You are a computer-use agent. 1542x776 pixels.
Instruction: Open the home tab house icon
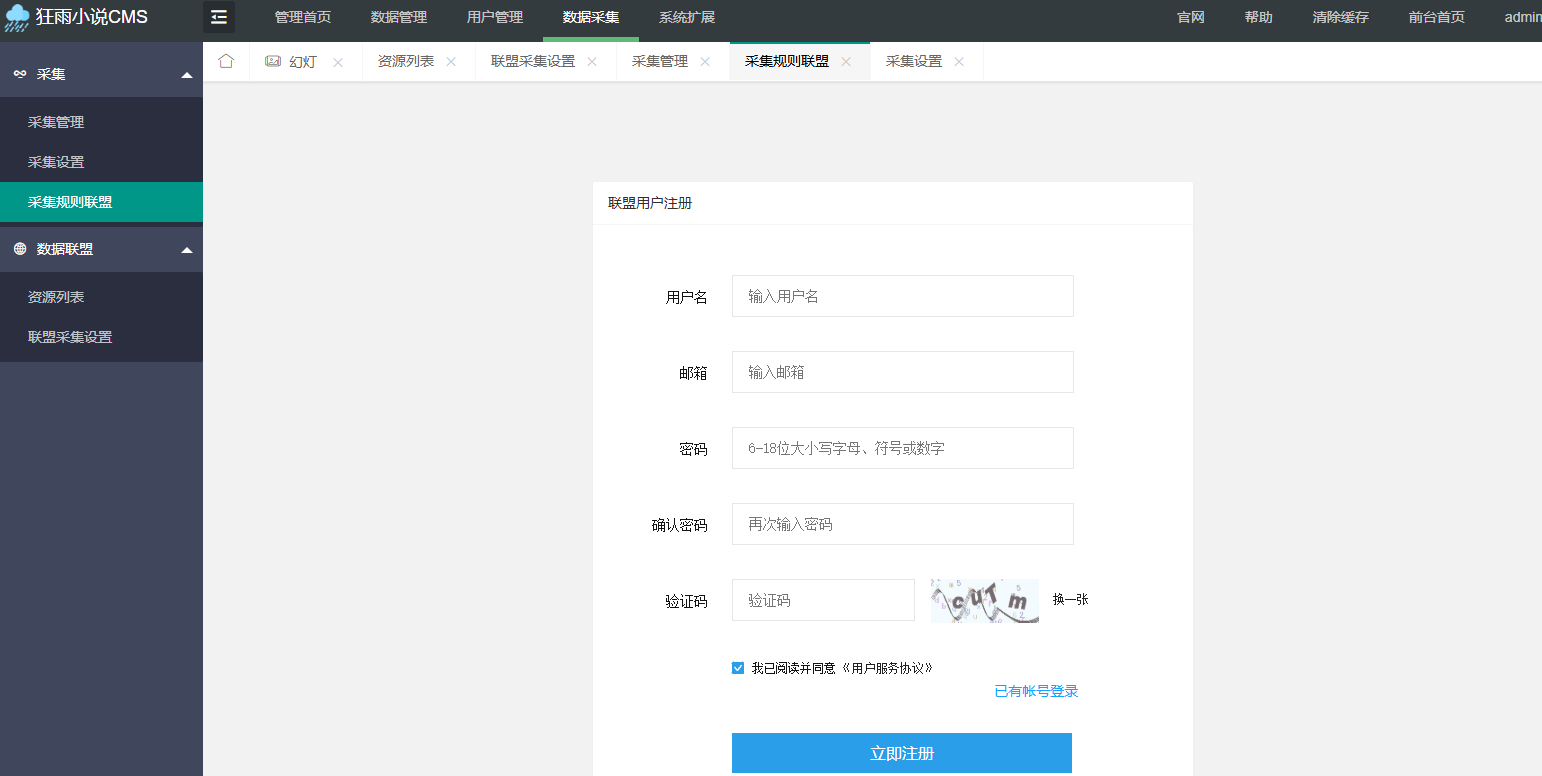(226, 61)
